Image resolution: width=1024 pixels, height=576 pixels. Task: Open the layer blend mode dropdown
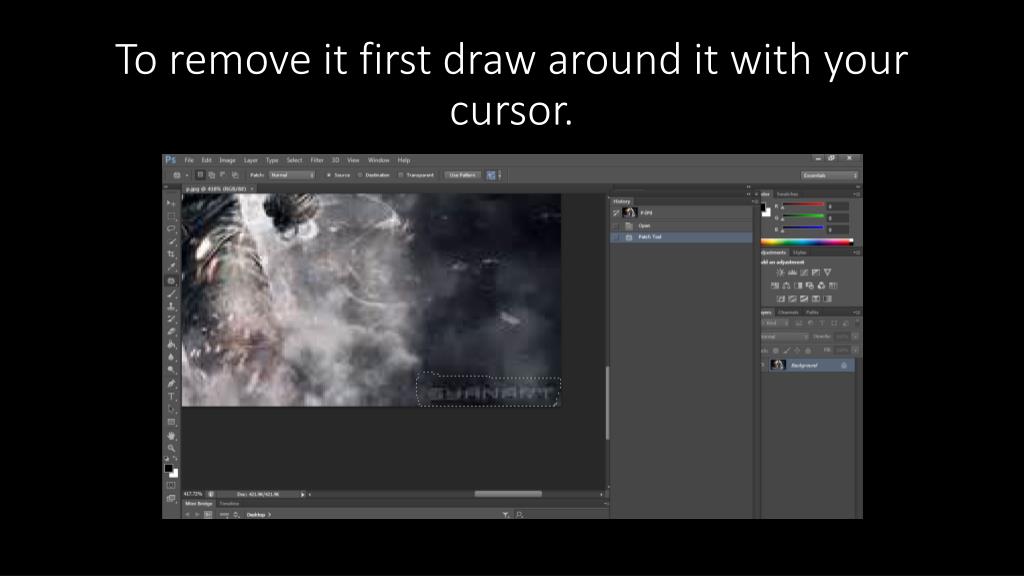pos(784,336)
